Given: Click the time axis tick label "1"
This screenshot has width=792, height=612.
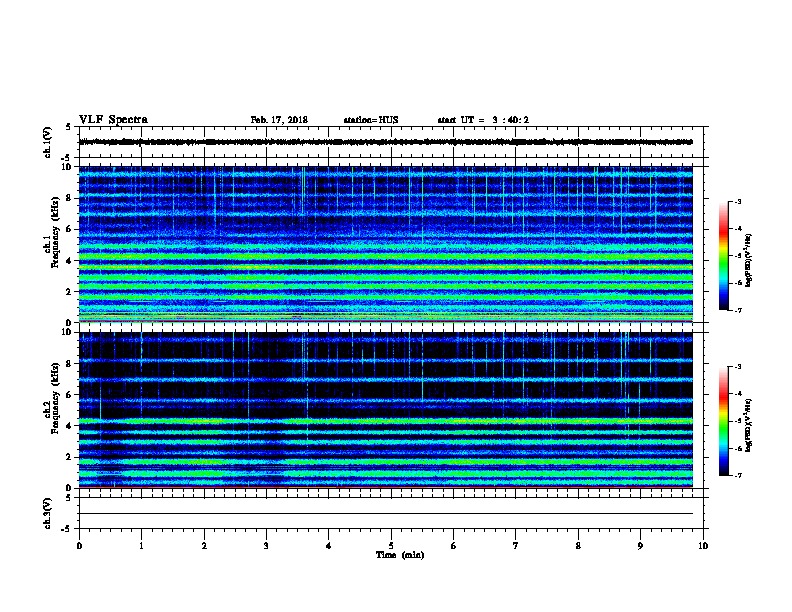Looking at the screenshot, I should (141, 546).
